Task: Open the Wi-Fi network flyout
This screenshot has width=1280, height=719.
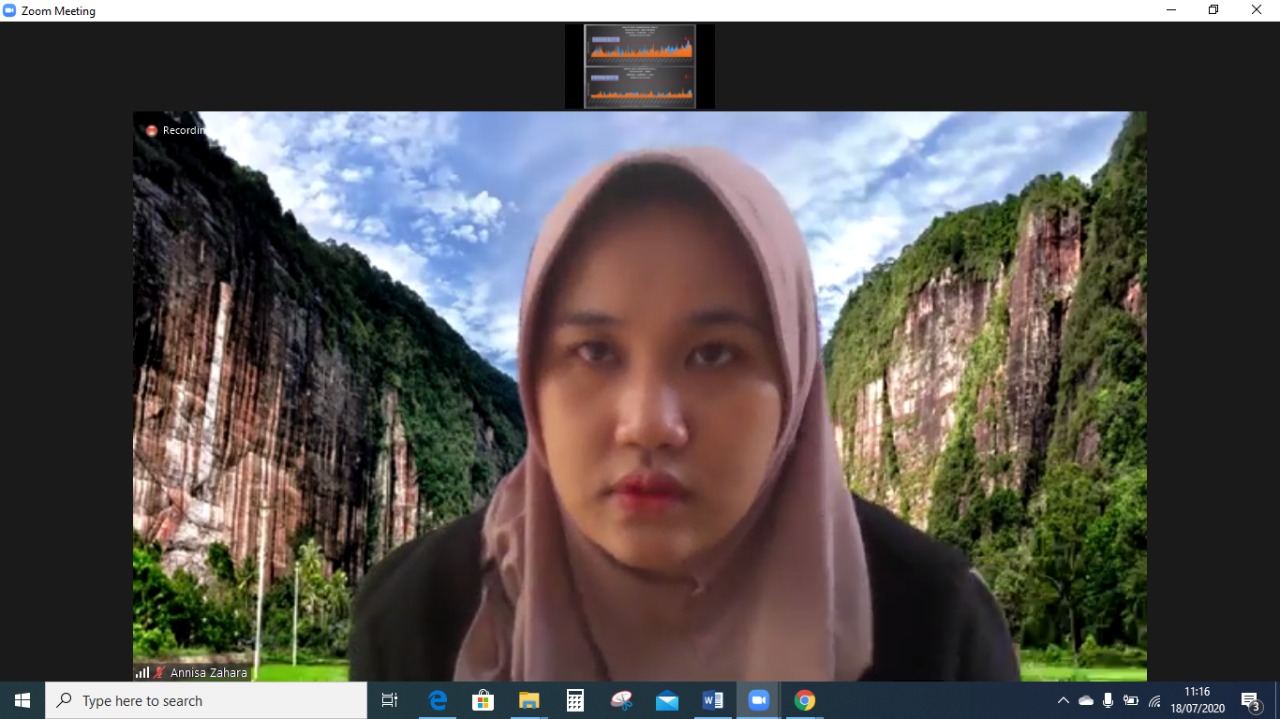Action: [1154, 701]
